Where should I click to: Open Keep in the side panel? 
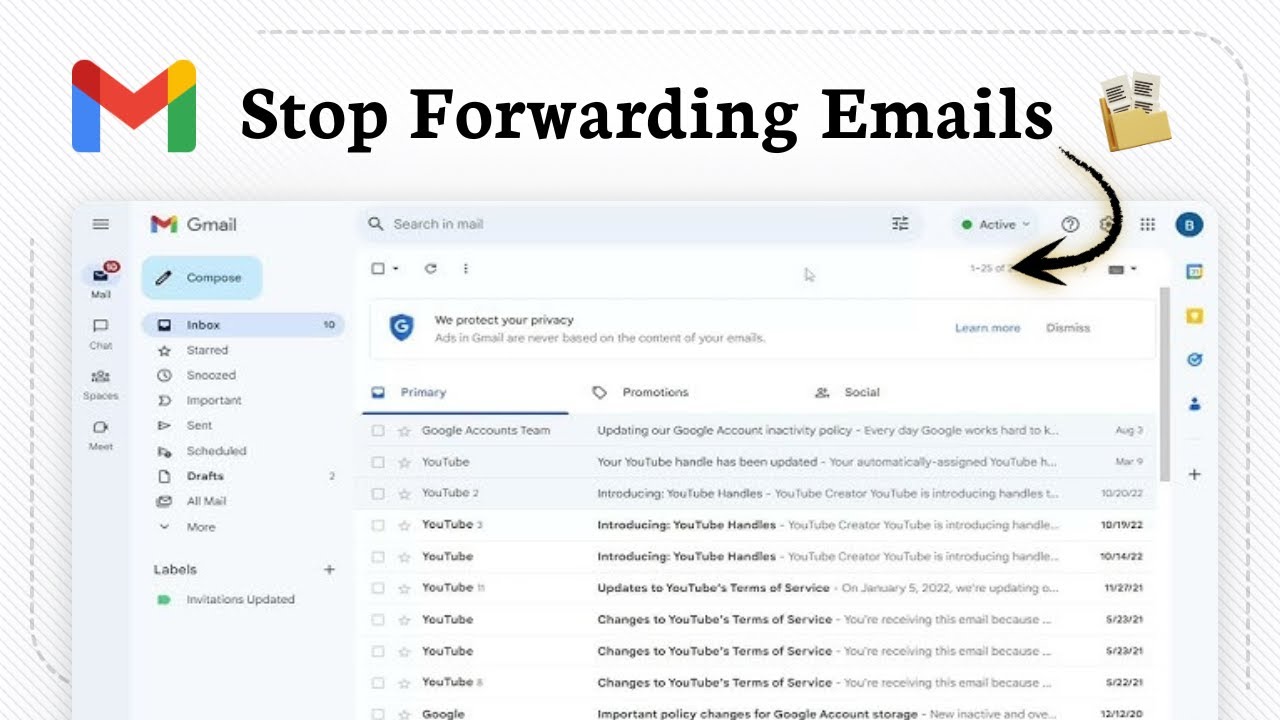point(1194,316)
